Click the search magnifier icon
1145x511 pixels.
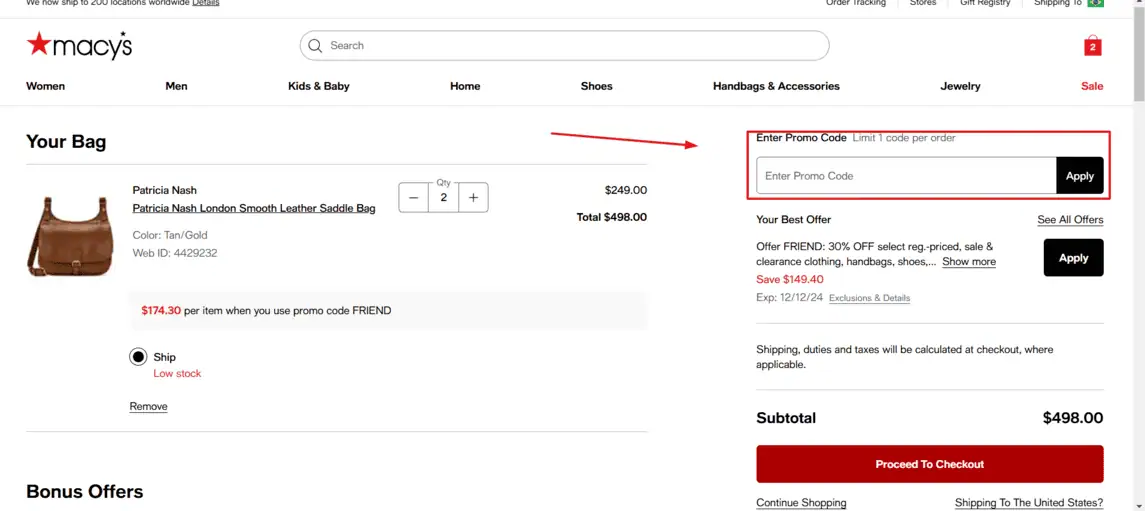[315, 45]
